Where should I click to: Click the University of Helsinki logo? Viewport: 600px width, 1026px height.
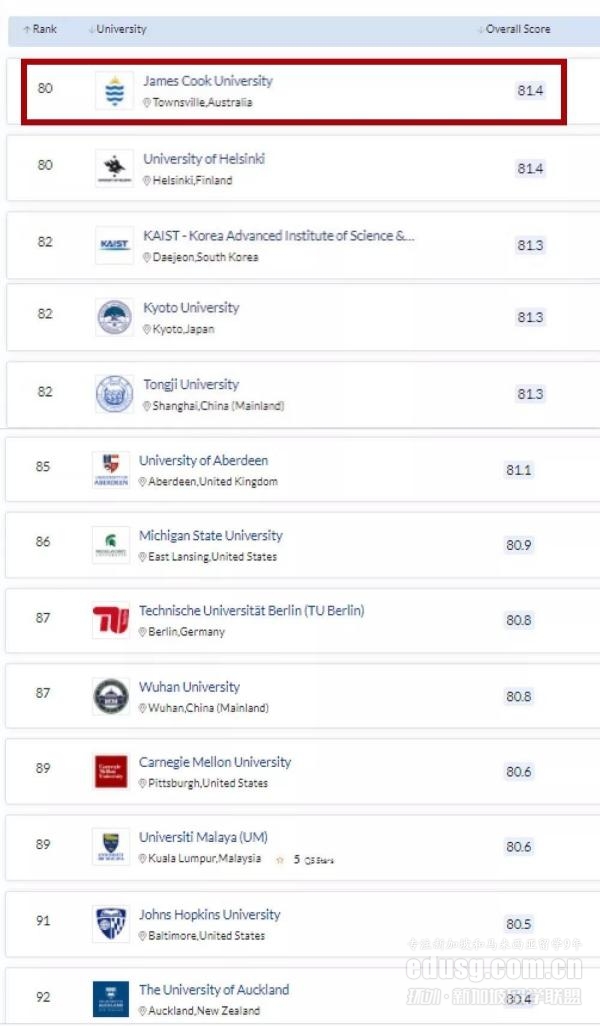[114, 168]
